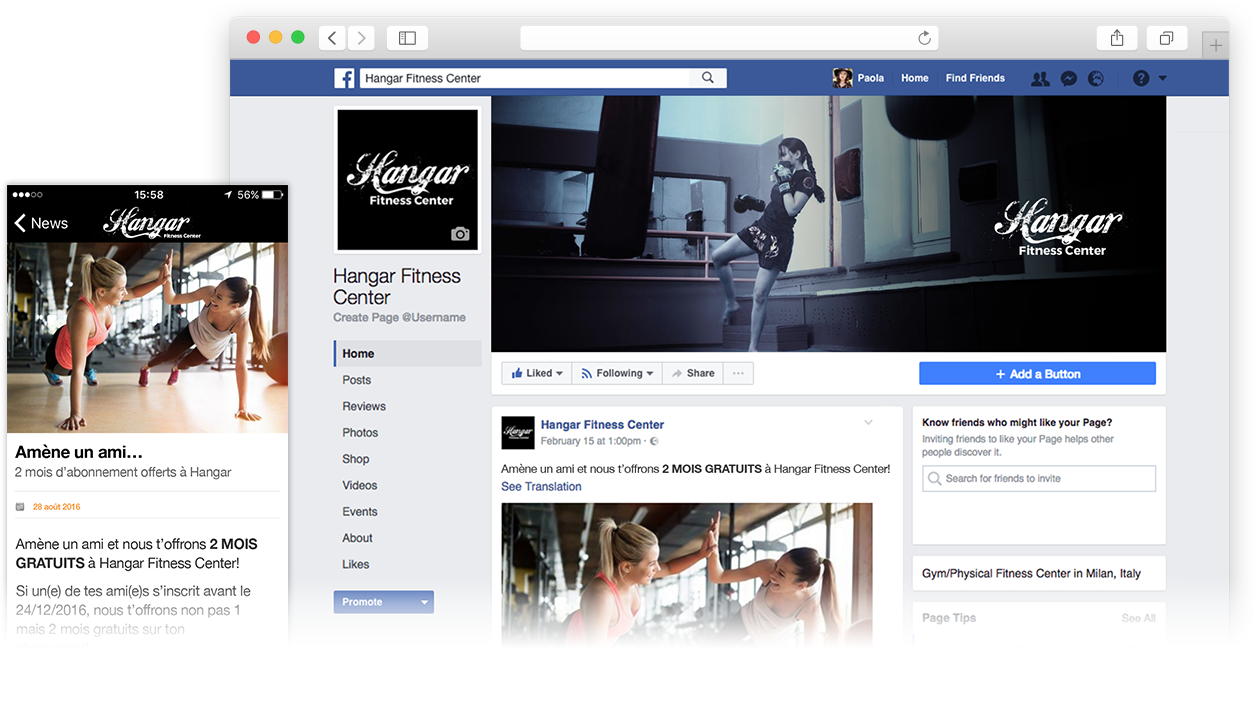Click the Share button under cover
This screenshot has width=1256, height=721.
coord(693,373)
